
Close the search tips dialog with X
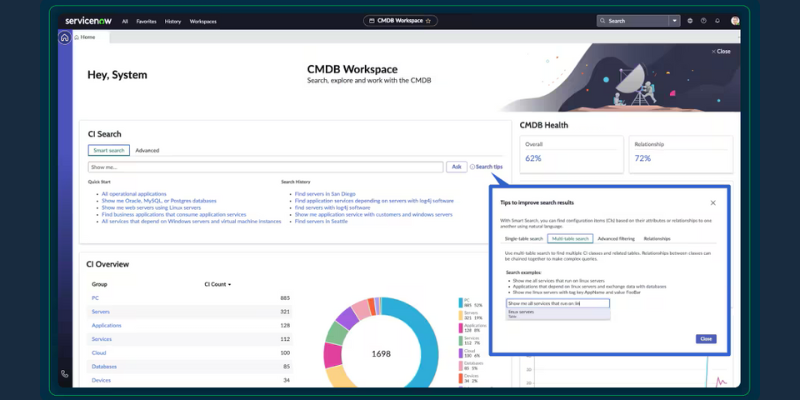pyautogui.click(x=713, y=203)
